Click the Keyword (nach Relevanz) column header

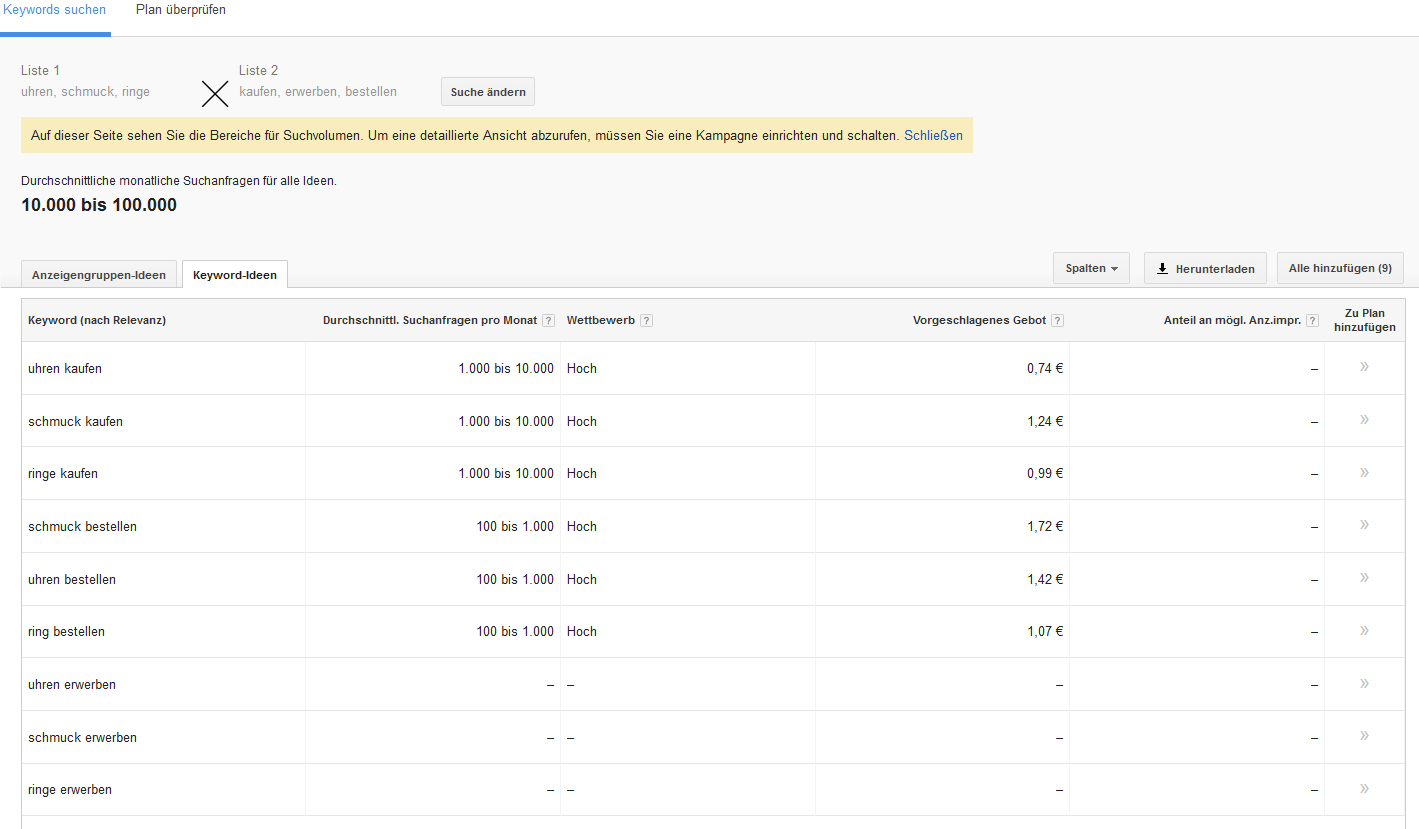tap(97, 320)
